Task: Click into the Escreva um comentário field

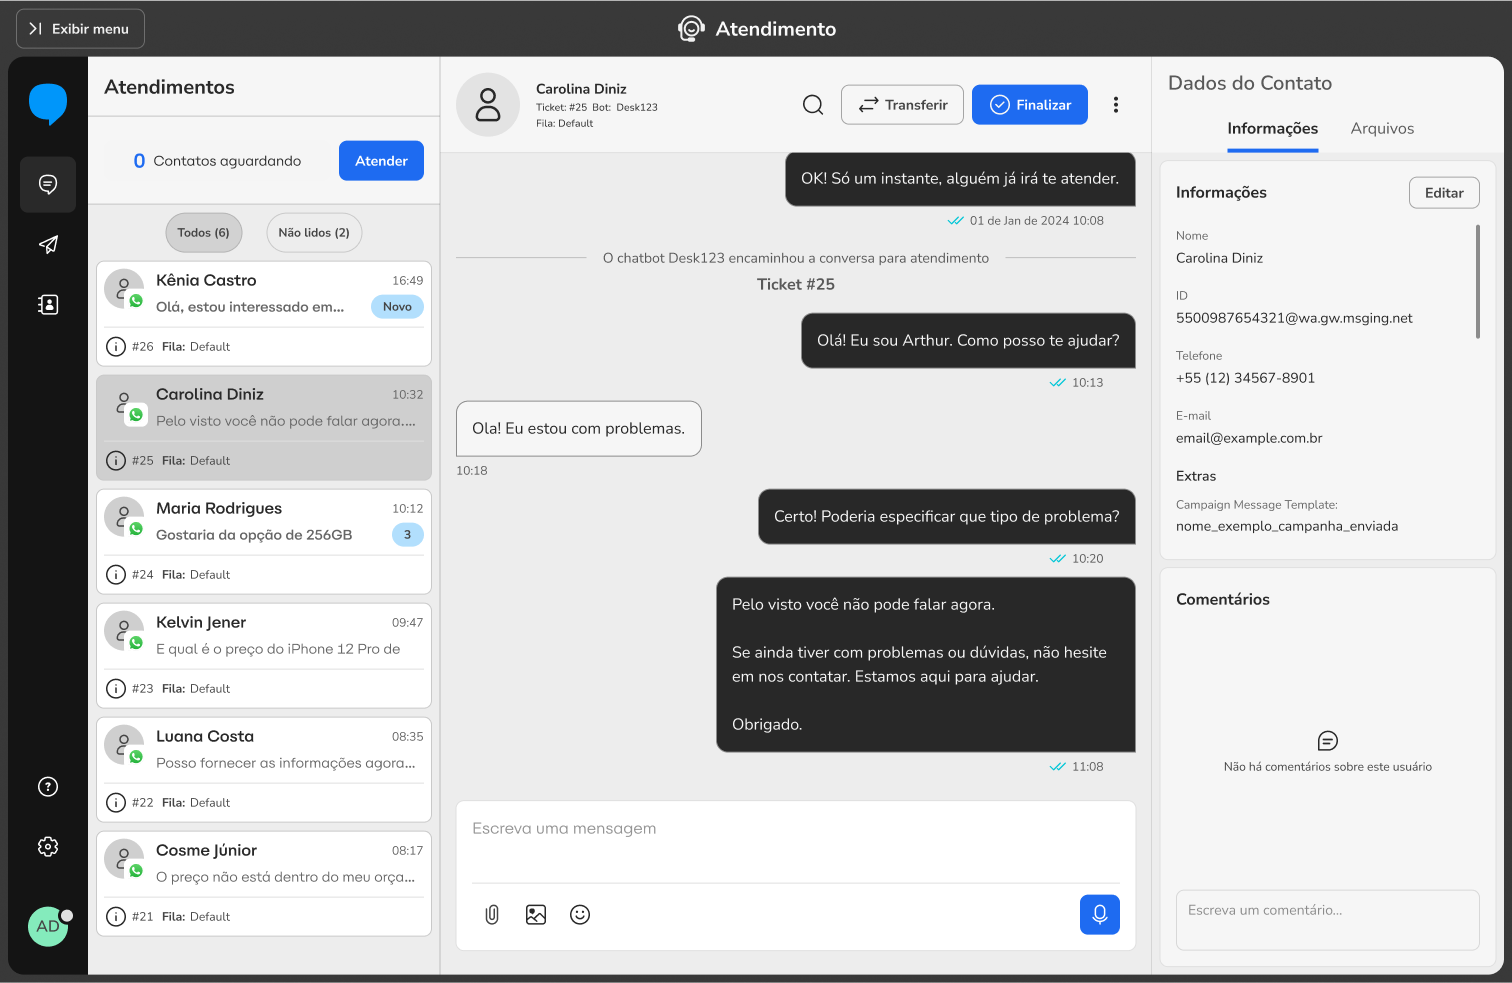Action: click(1327, 919)
